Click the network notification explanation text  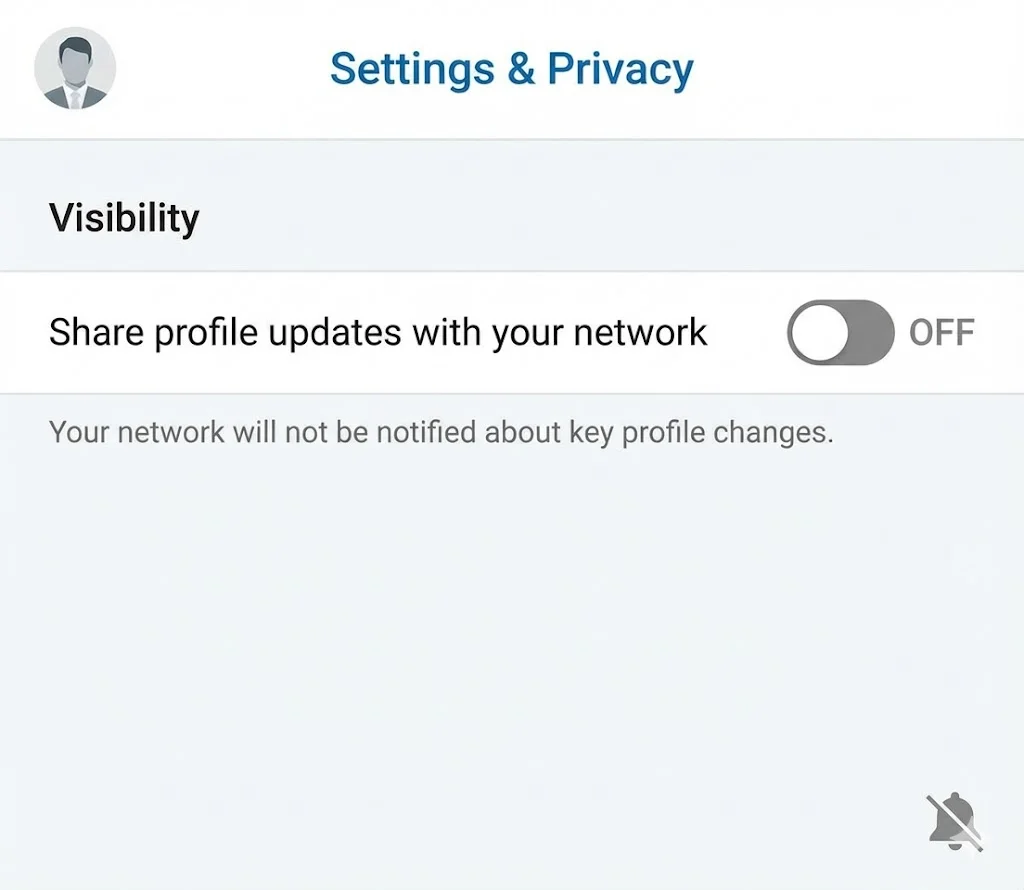point(441,432)
